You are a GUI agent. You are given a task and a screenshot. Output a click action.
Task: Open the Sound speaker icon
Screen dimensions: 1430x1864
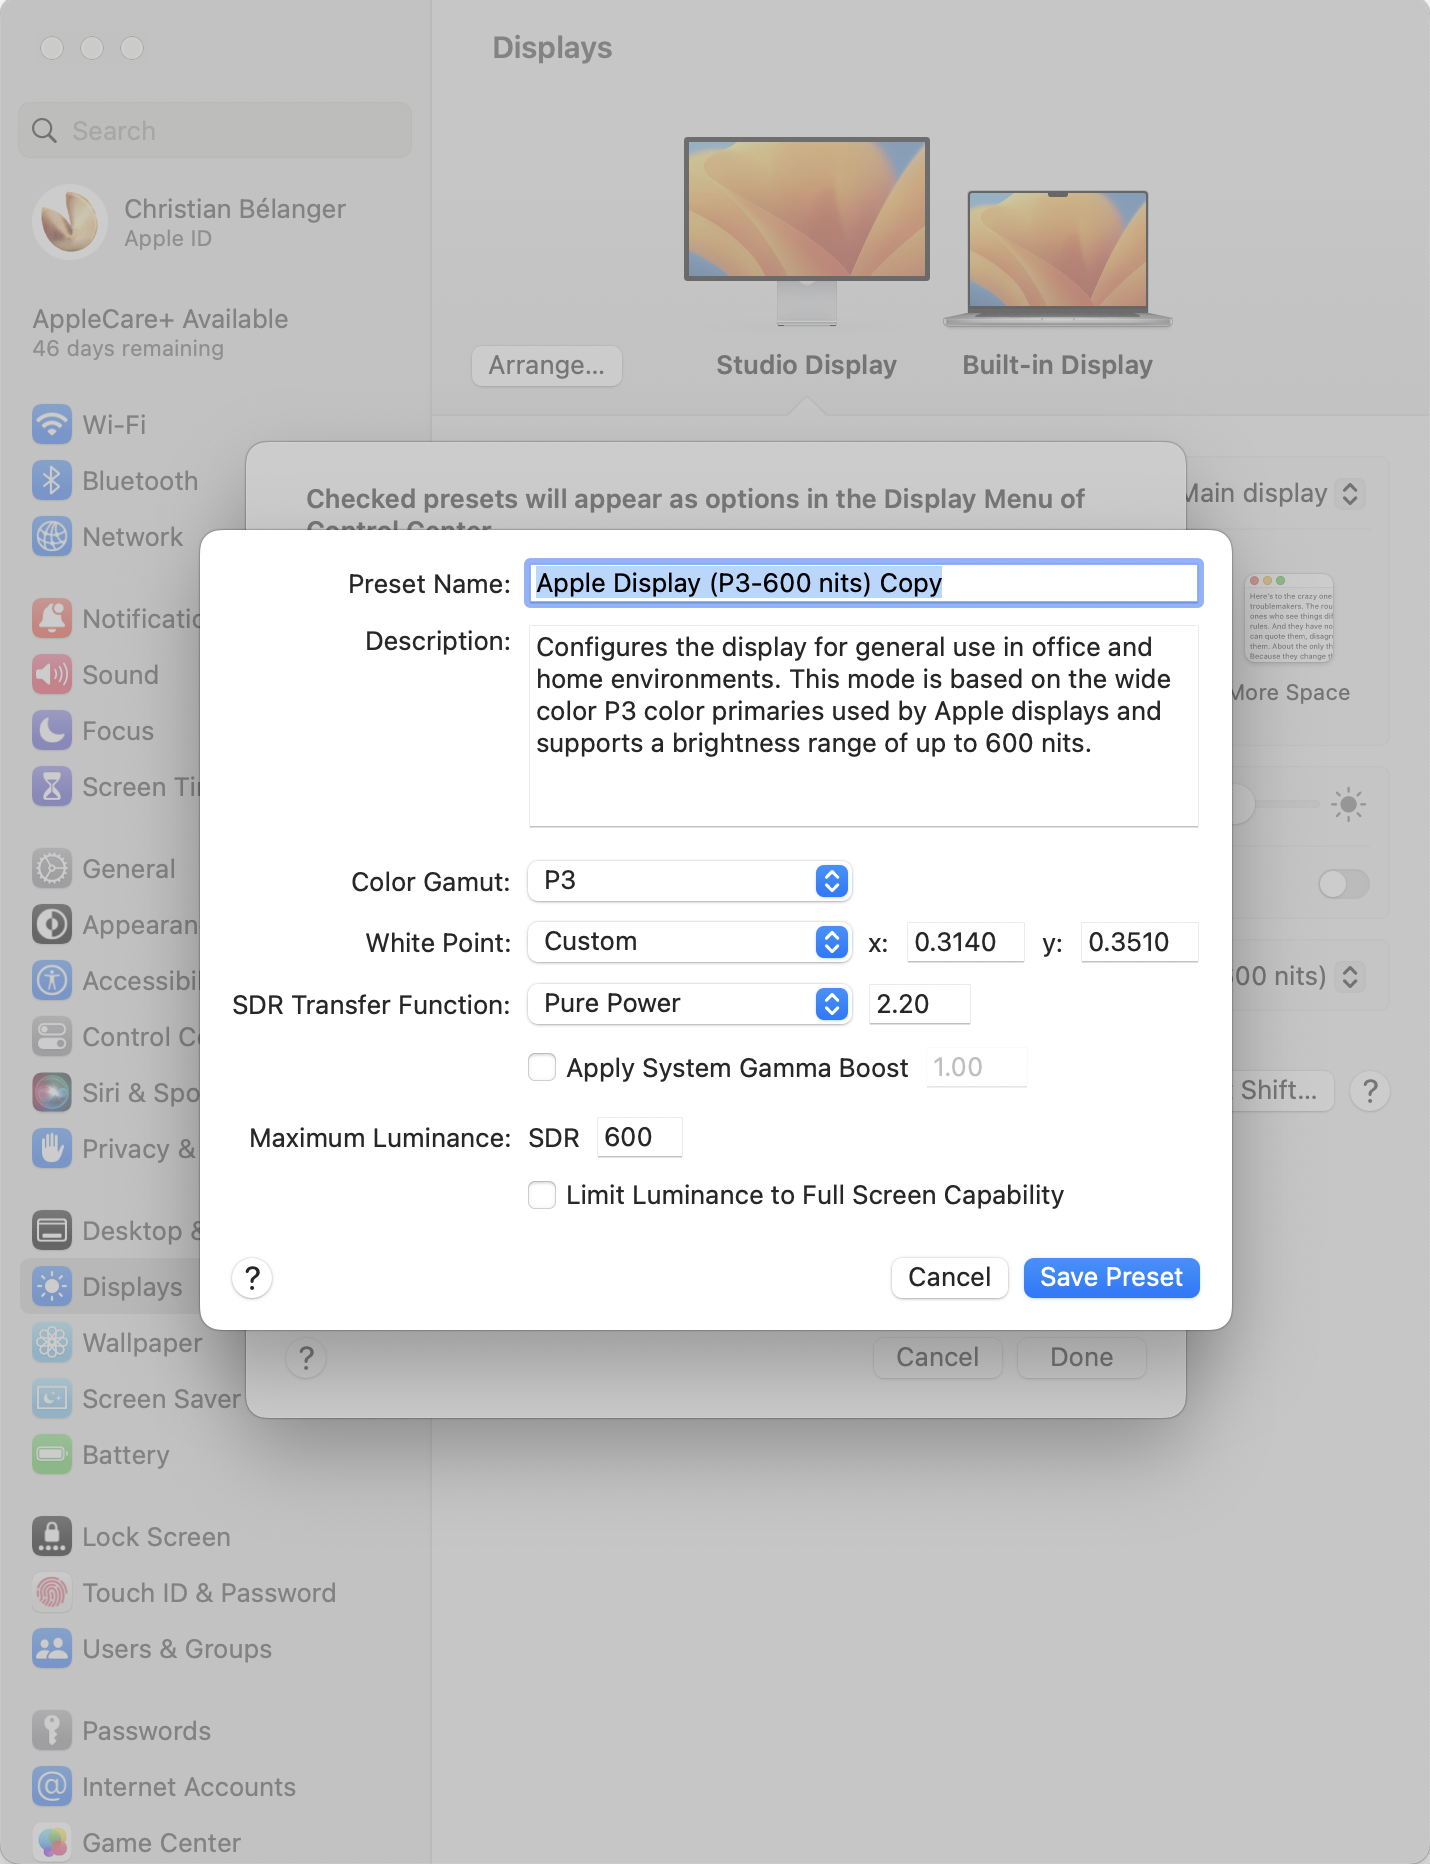click(52, 675)
